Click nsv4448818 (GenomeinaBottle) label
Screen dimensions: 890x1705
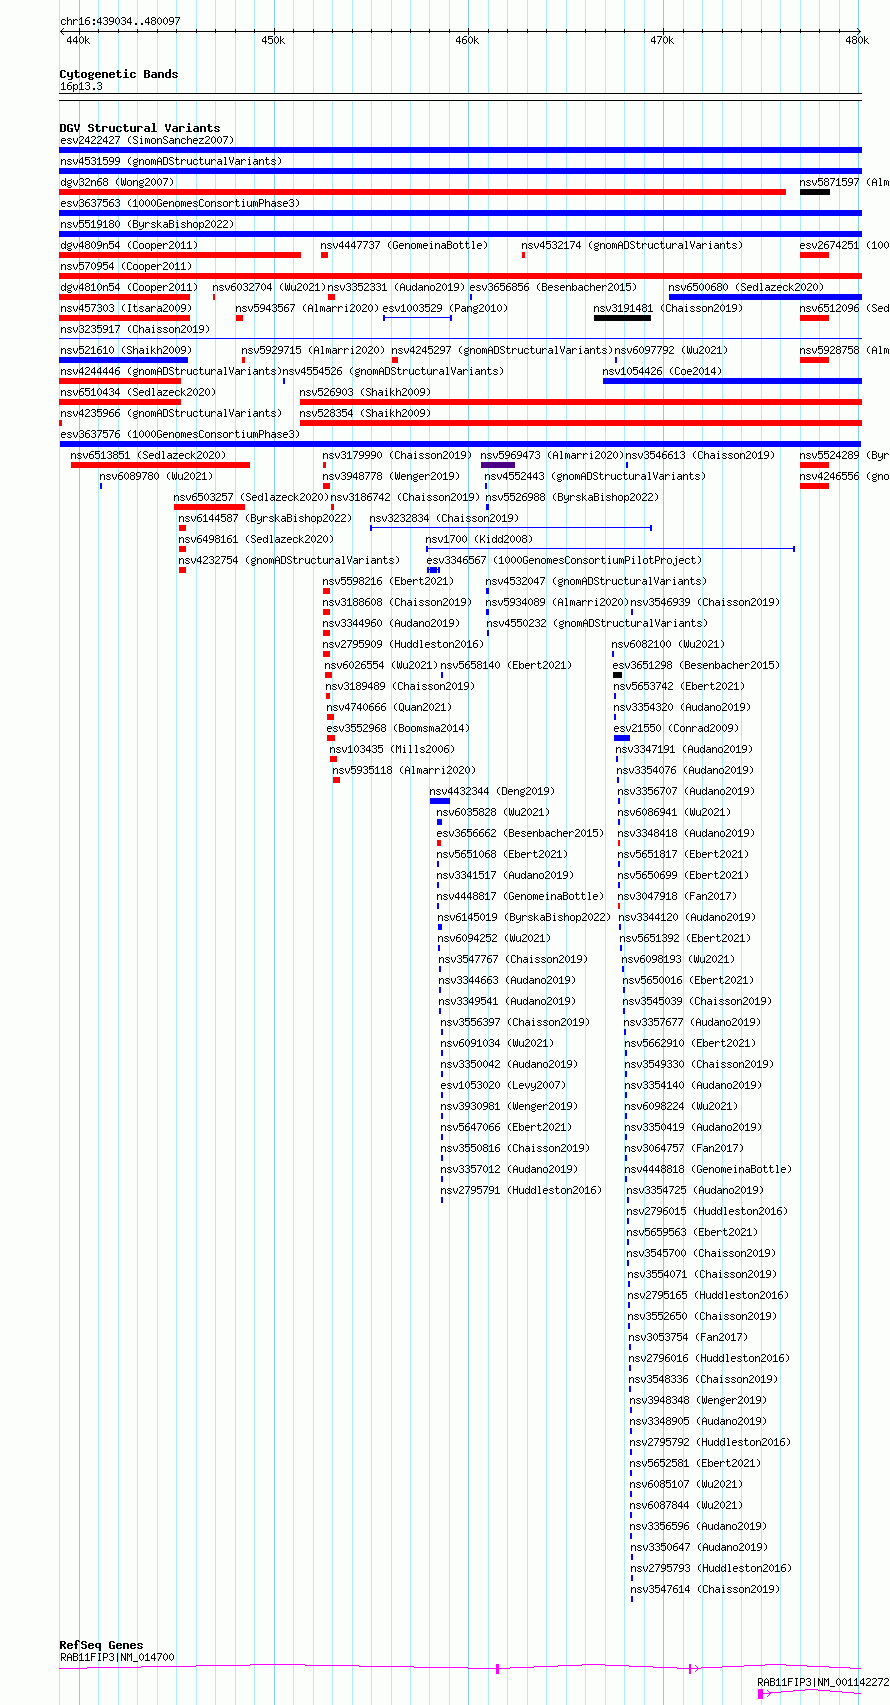coord(709,1170)
